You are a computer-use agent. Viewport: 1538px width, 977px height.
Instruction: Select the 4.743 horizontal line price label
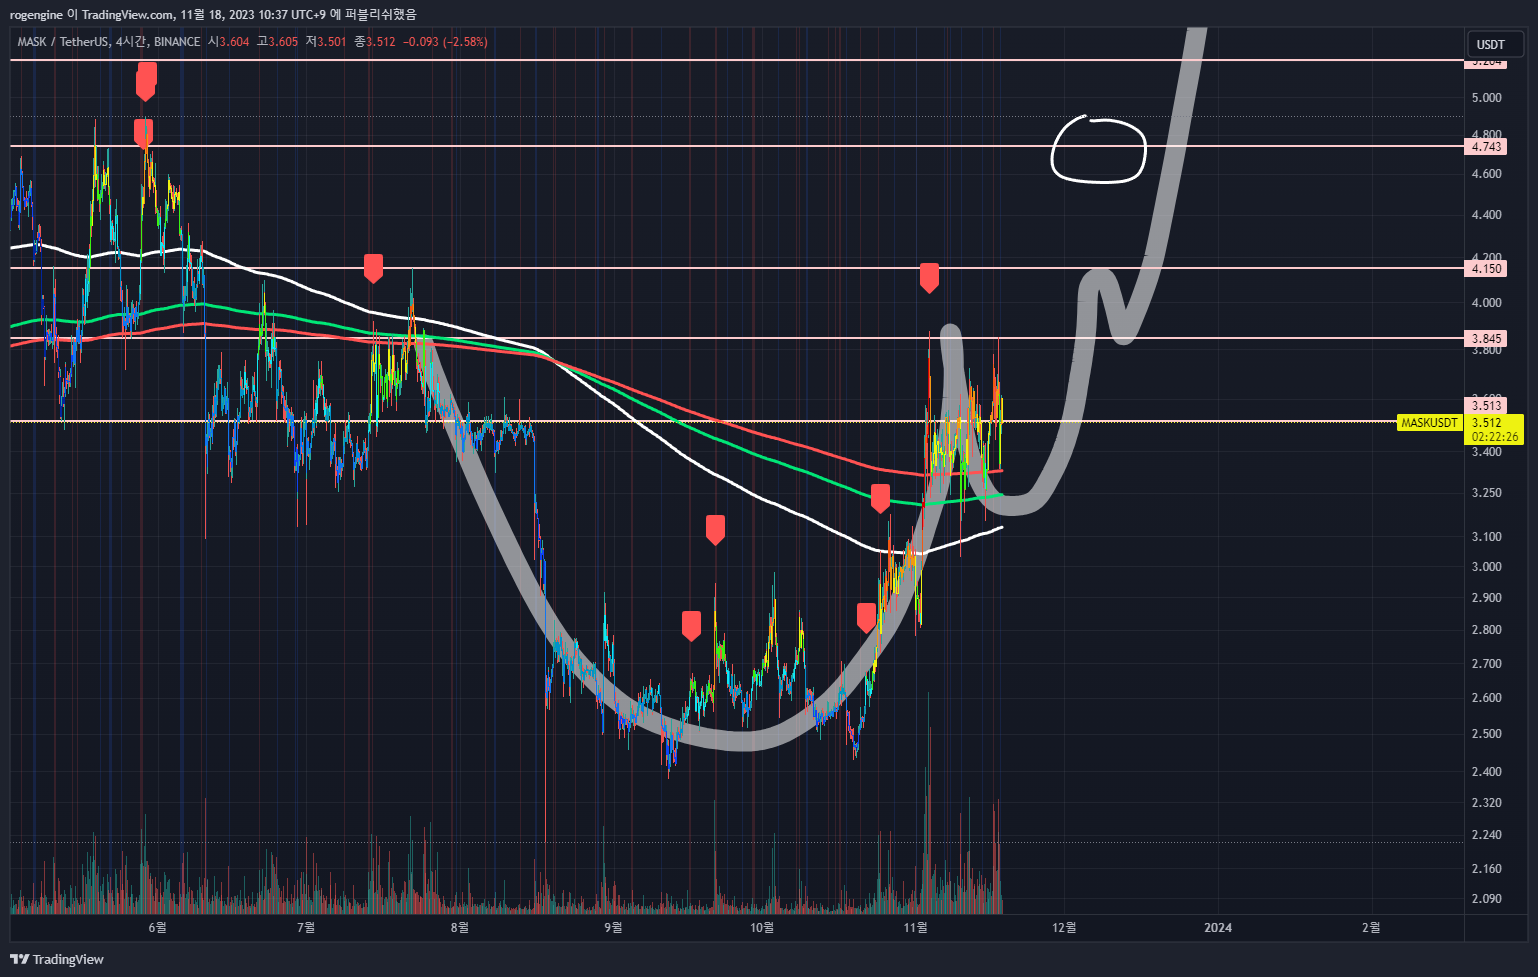coord(1486,147)
